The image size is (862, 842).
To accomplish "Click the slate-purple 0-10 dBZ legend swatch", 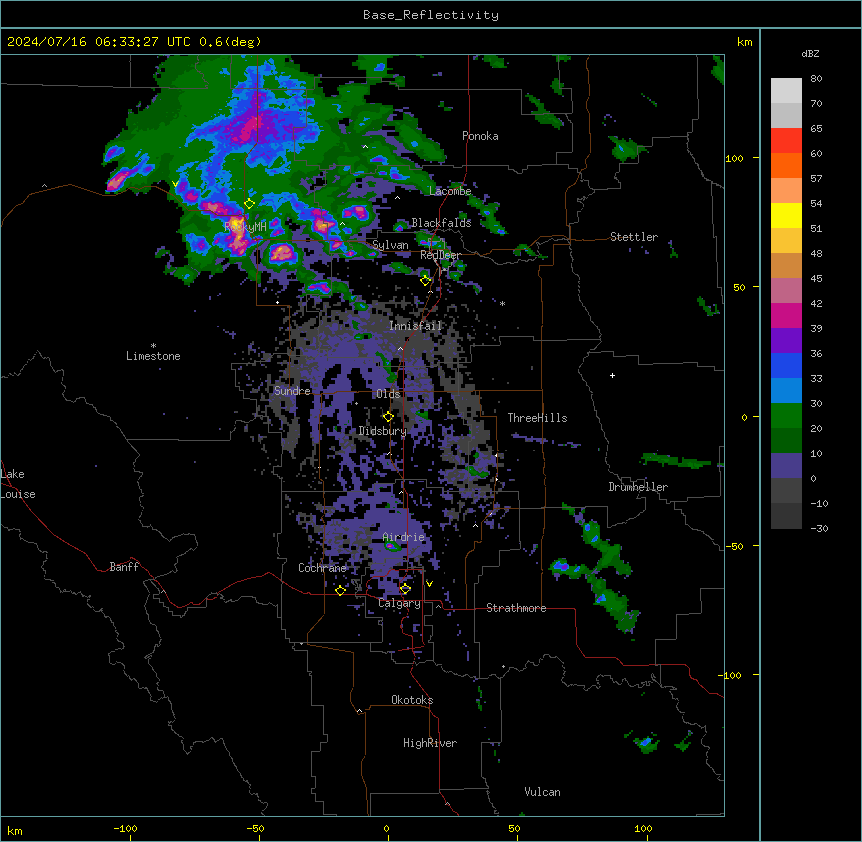I will click(x=786, y=466).
